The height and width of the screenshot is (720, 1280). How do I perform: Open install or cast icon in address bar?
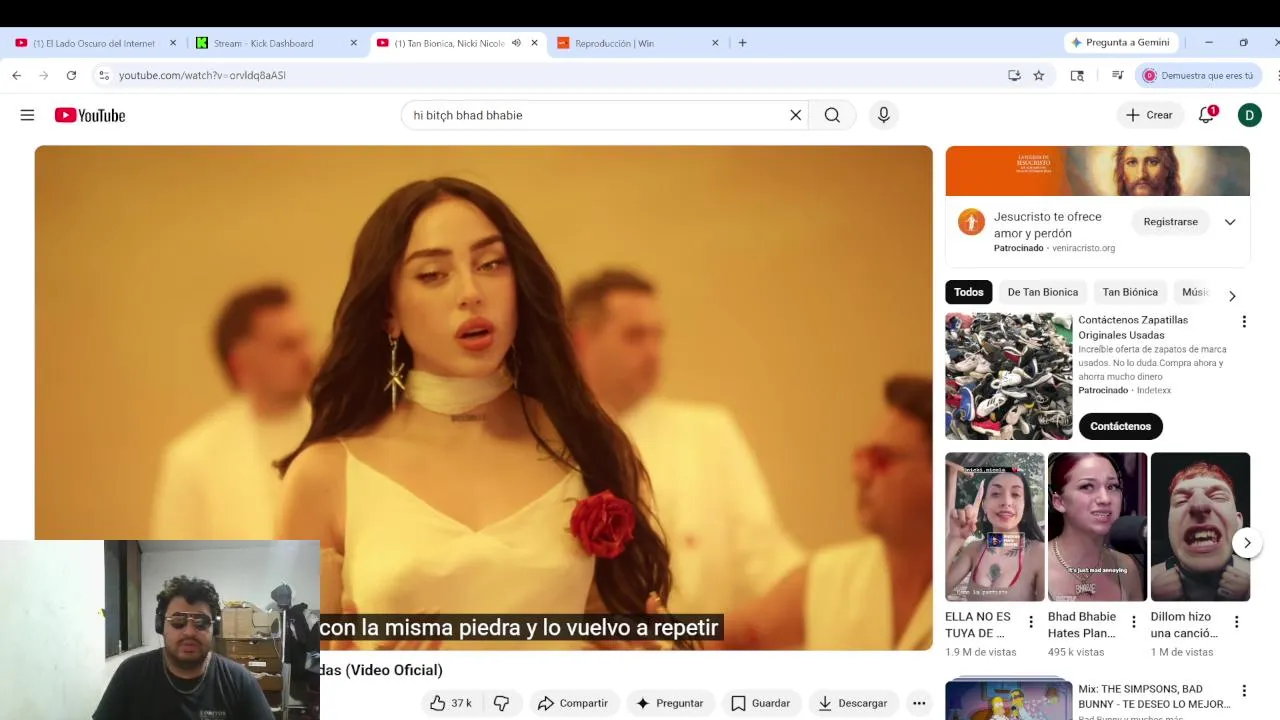(x=1014, y=75)
